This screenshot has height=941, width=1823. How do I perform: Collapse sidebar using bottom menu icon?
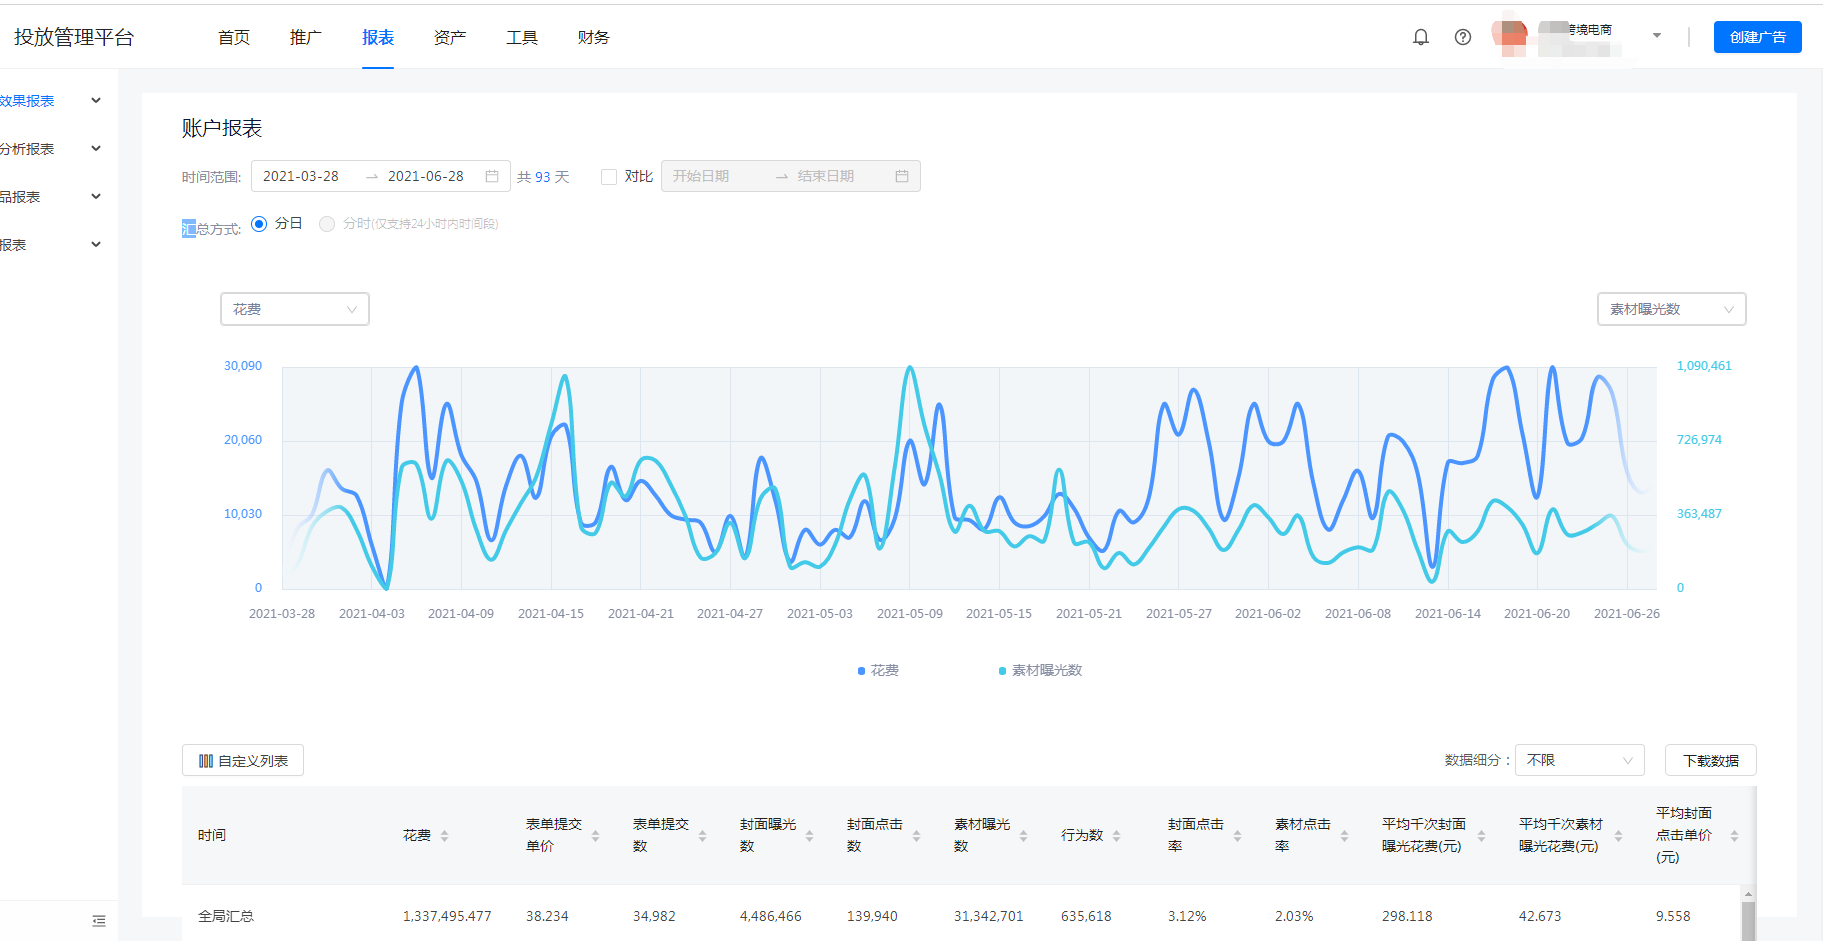(x=98, y=921)
